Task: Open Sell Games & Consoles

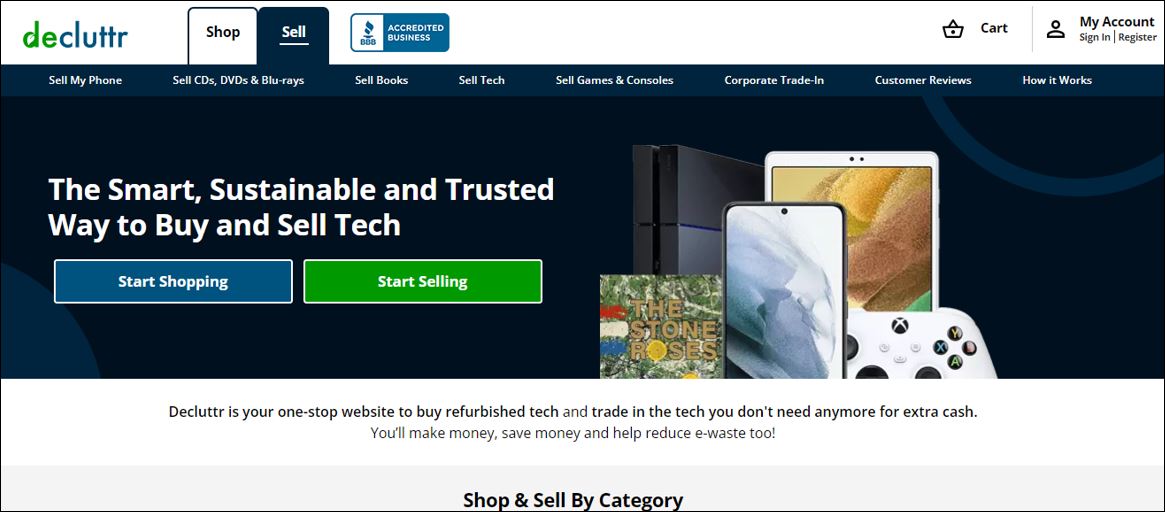Action: click(614, 80)
